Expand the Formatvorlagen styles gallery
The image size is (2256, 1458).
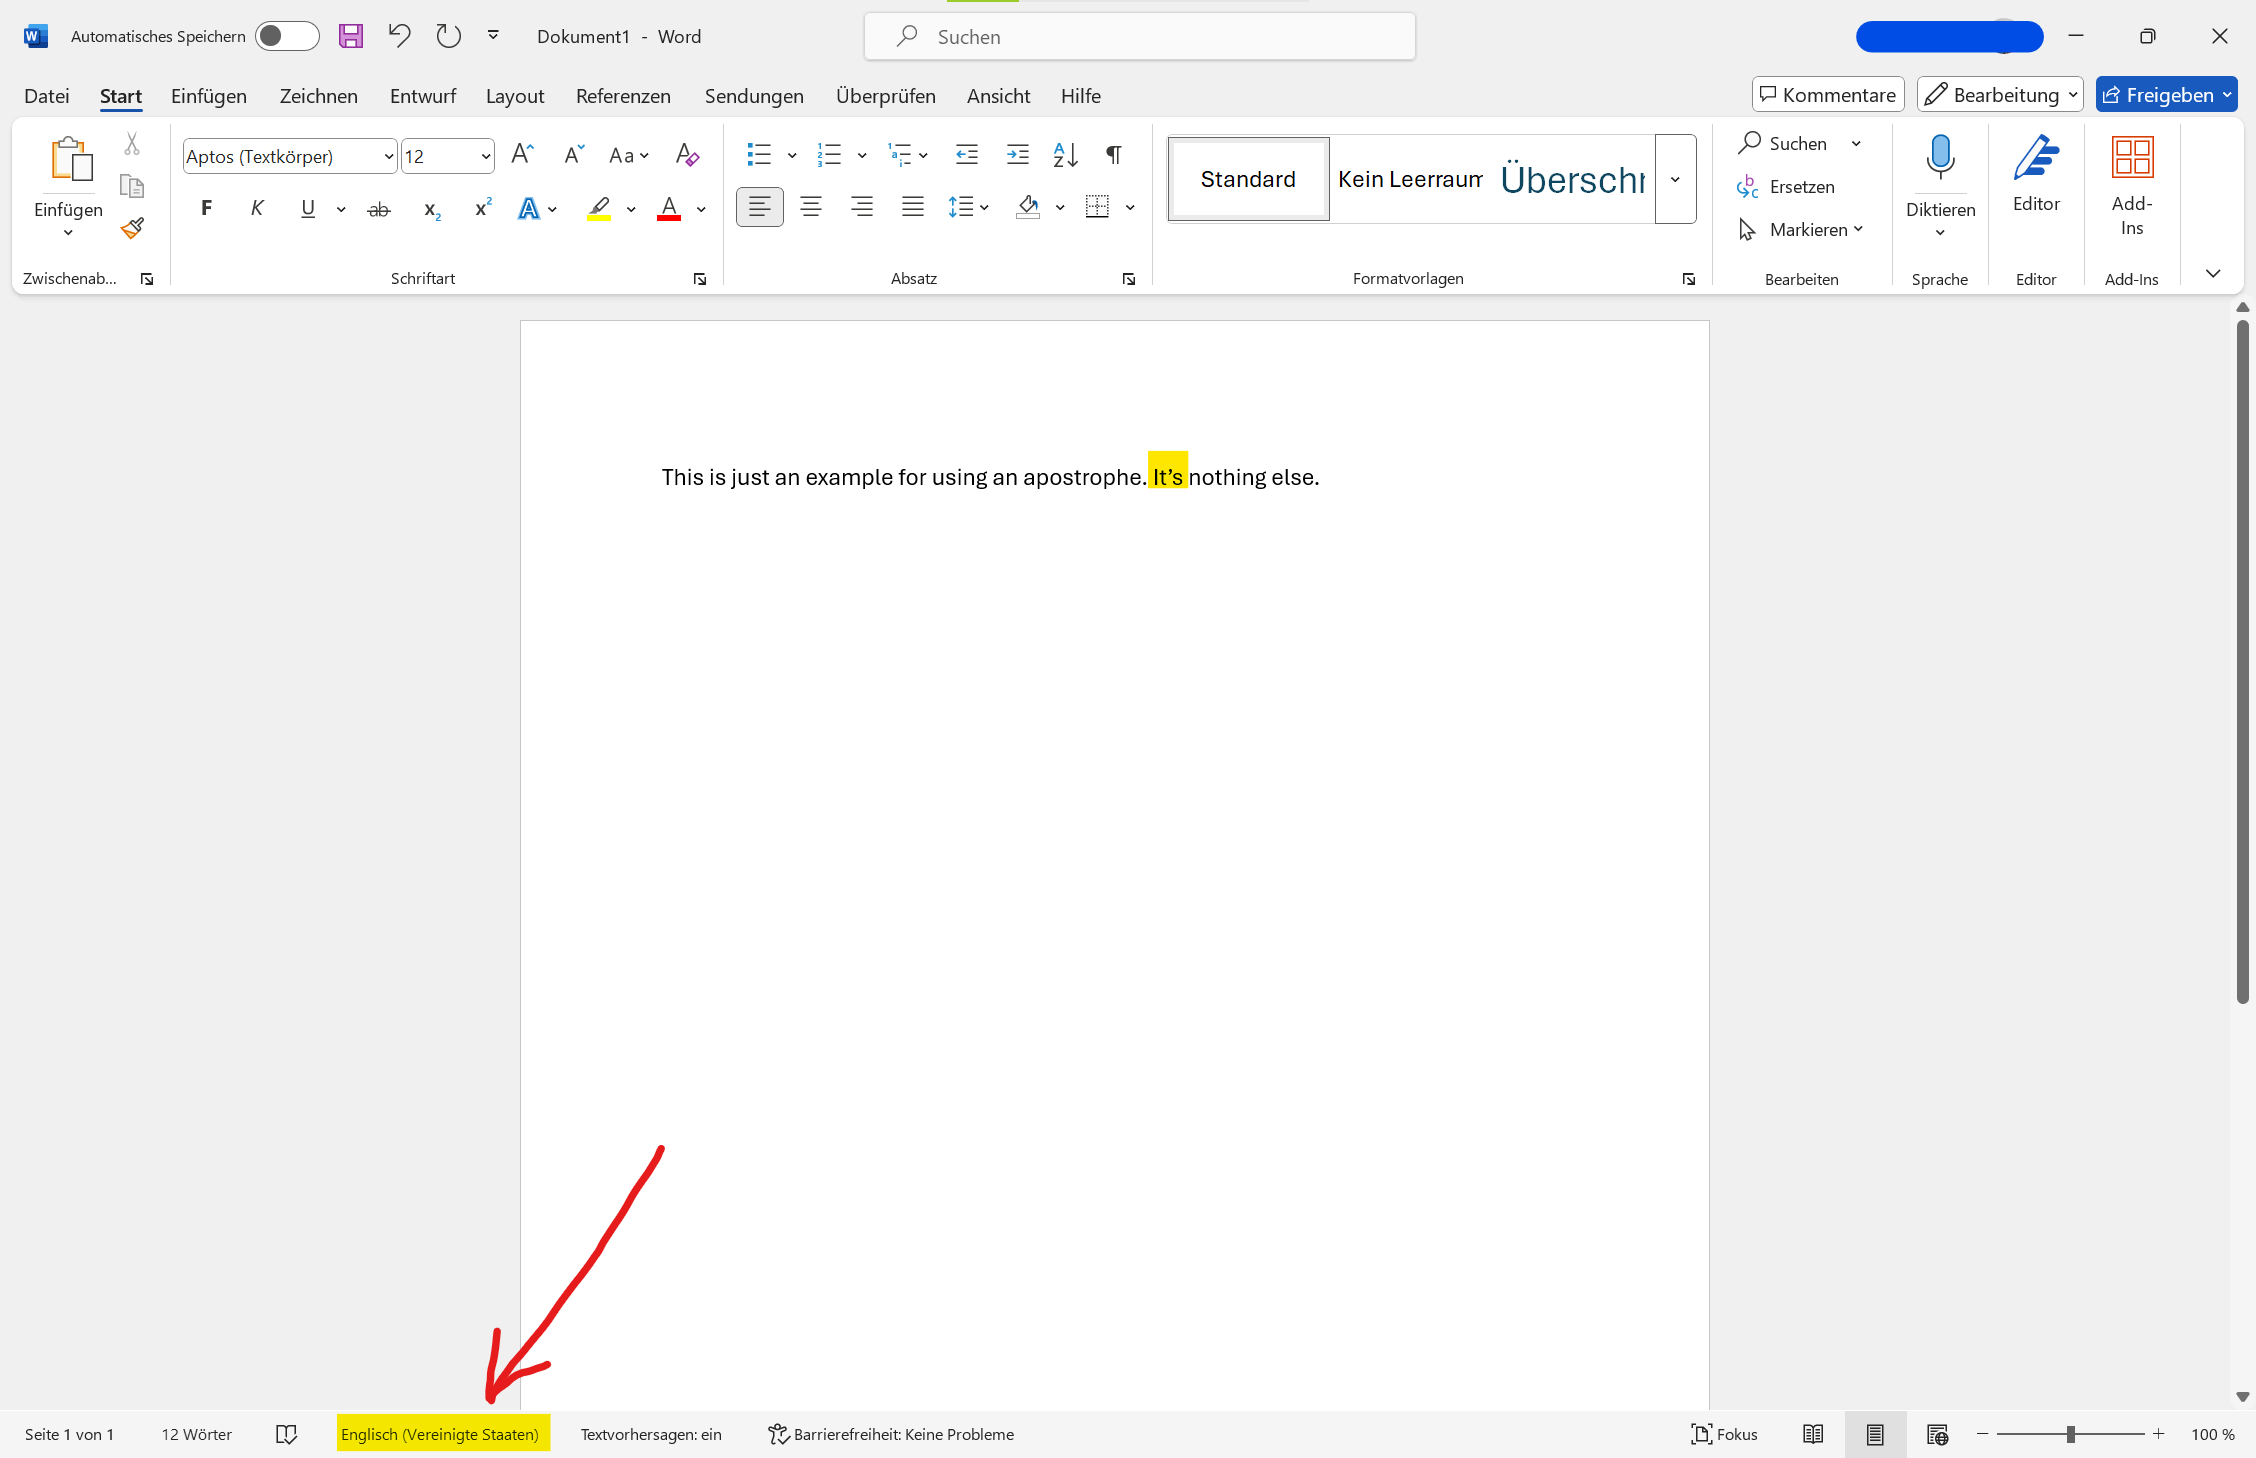1675,179
